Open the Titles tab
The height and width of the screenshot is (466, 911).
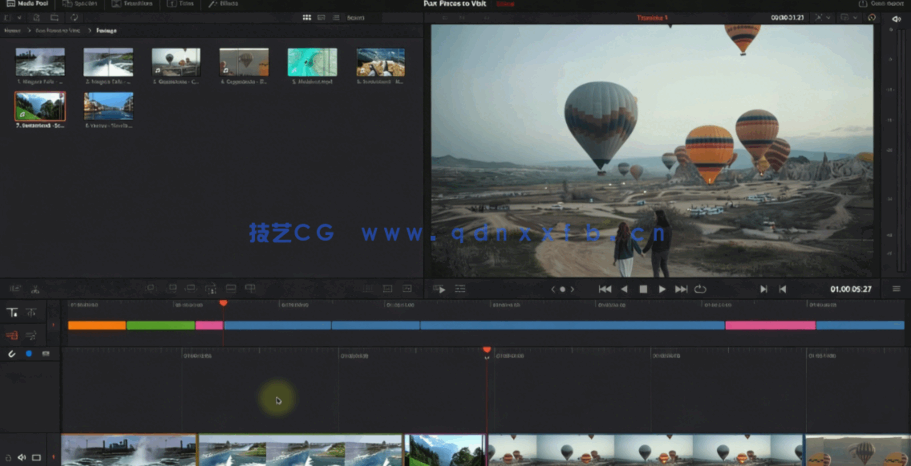(180, 3)
